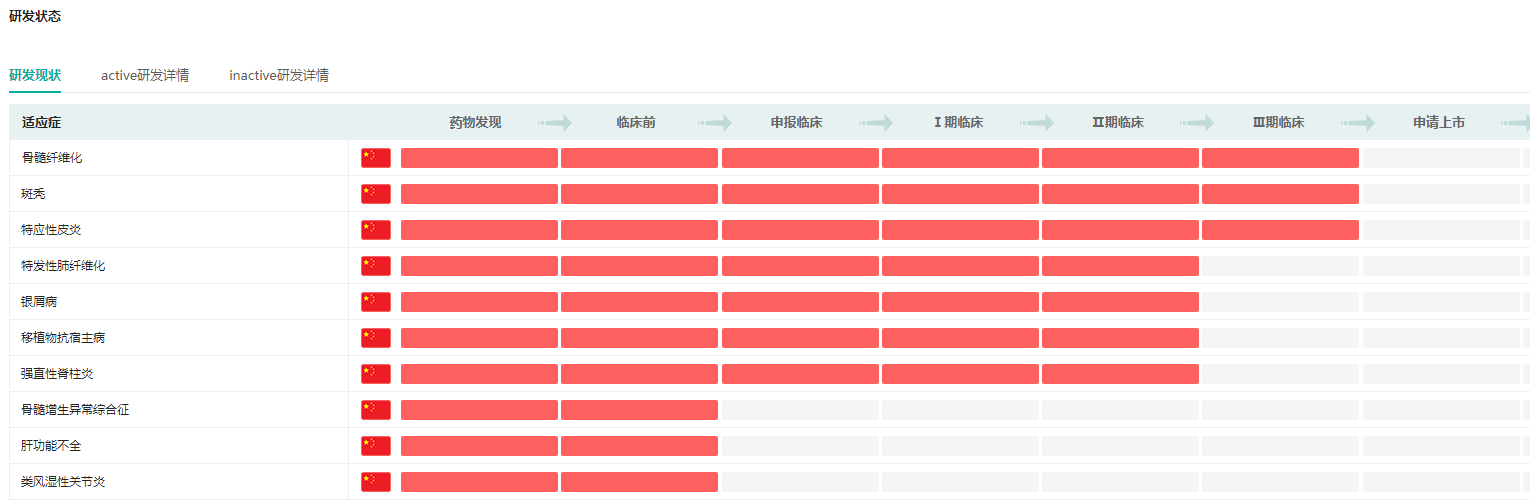1530x504 pixels.
Task: Click the 临床前 progress bar for 肝功能不全
Action: point(639,446)
